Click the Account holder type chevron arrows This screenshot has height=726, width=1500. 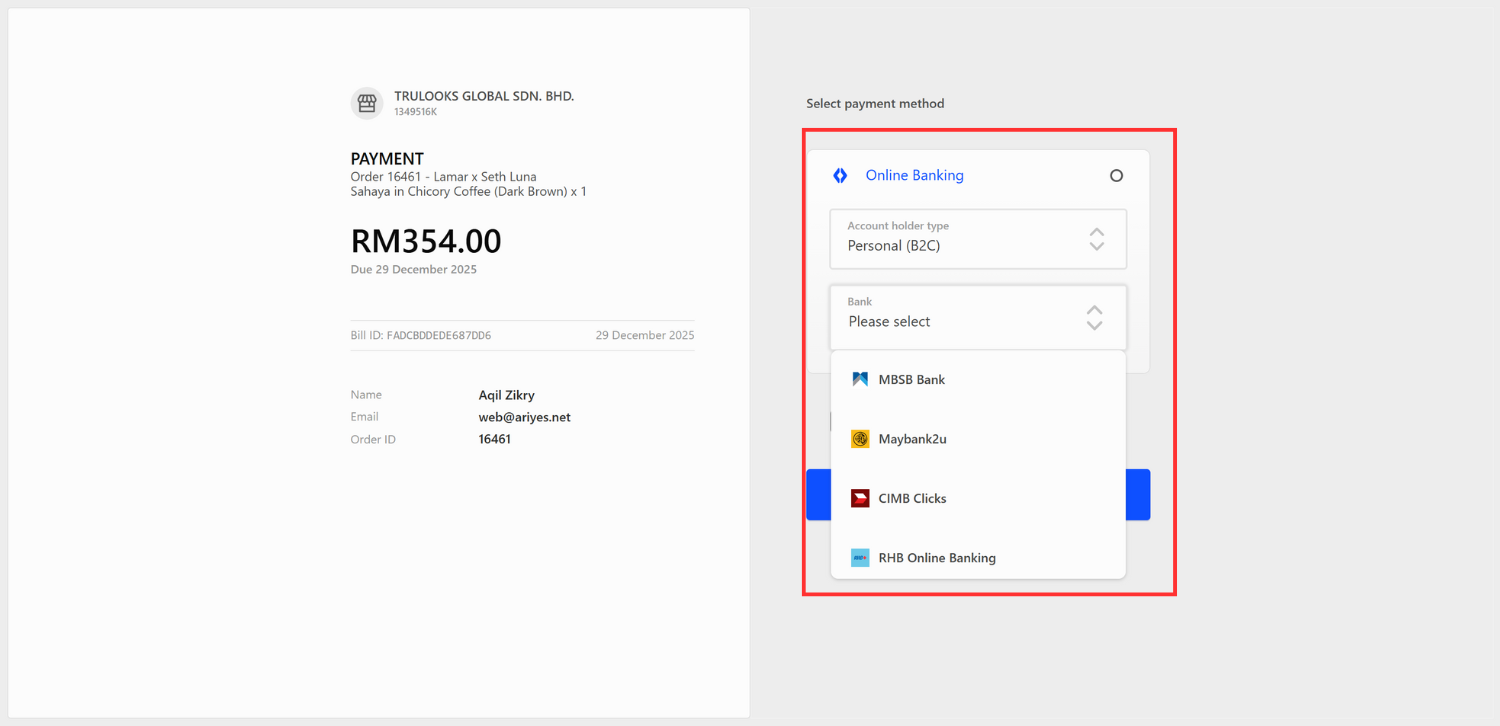pyautogui.click(x=1096, y=239)
